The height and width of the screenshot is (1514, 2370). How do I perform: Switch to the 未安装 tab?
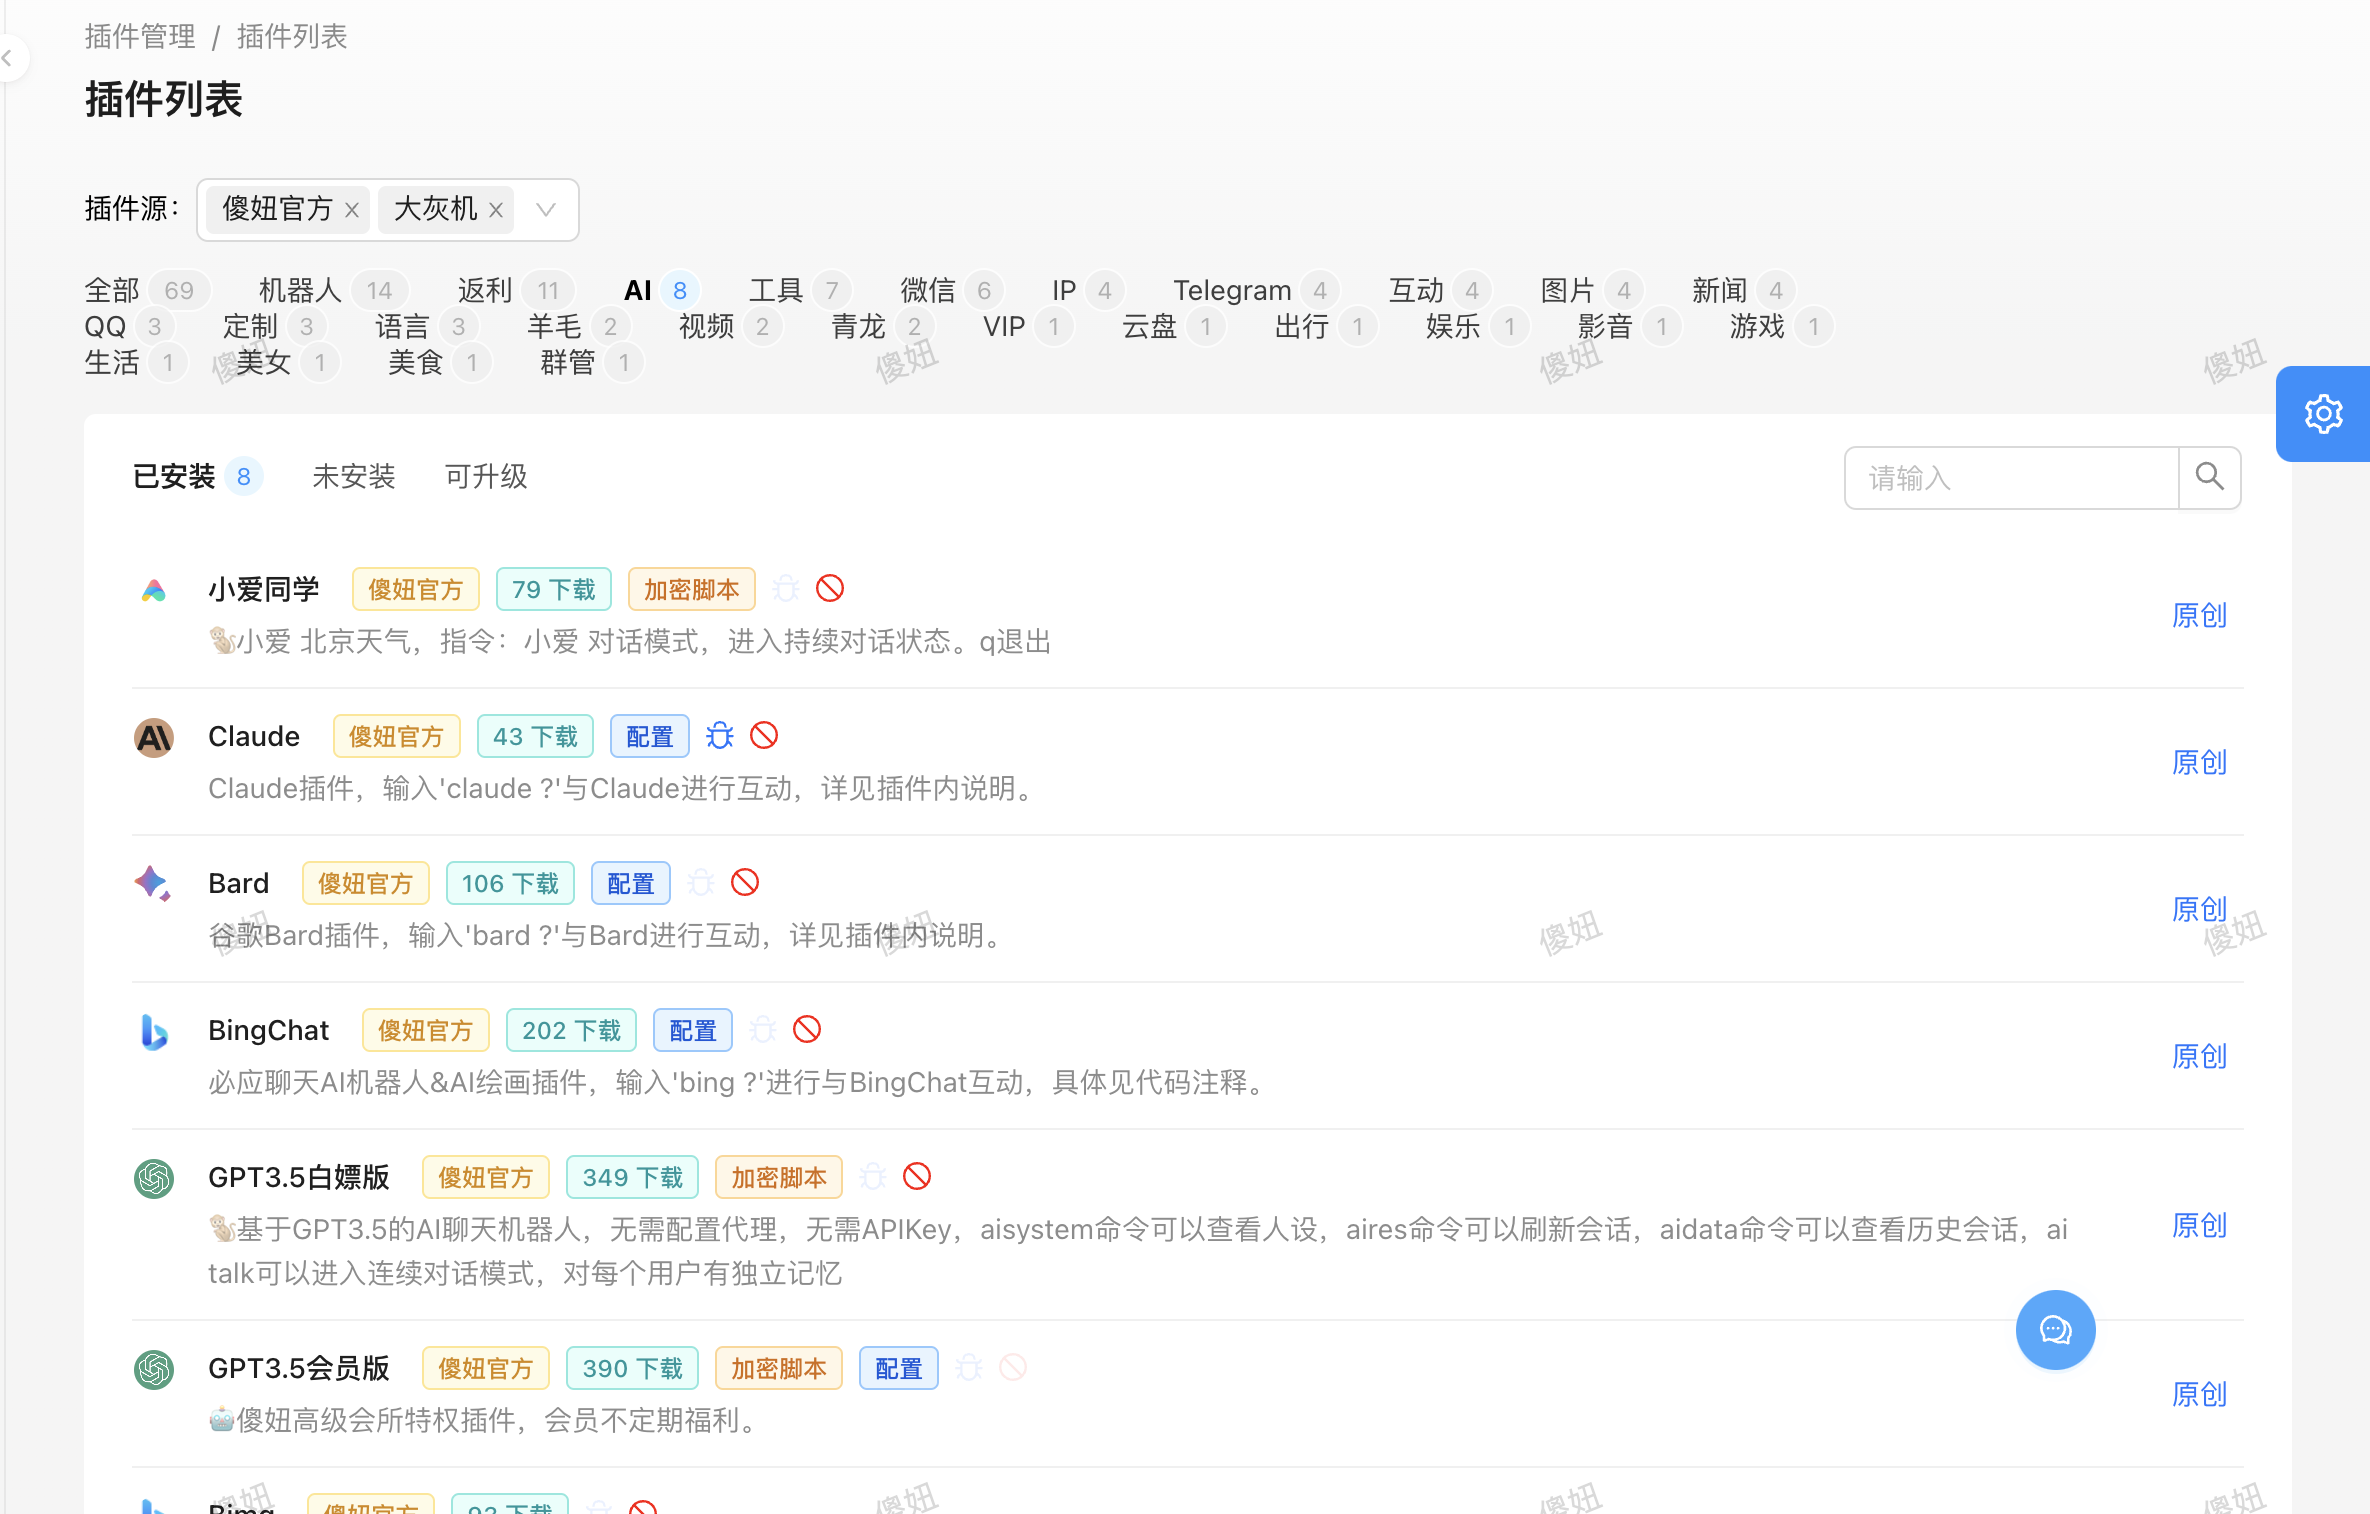354,476
